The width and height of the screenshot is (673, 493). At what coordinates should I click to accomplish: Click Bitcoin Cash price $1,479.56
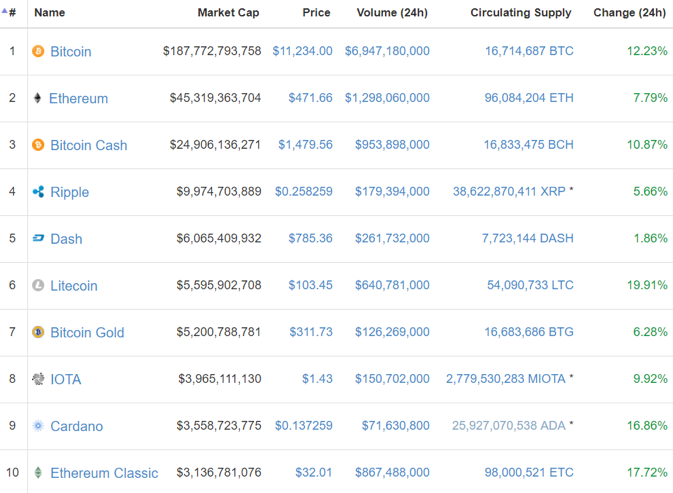coord(306,145)
